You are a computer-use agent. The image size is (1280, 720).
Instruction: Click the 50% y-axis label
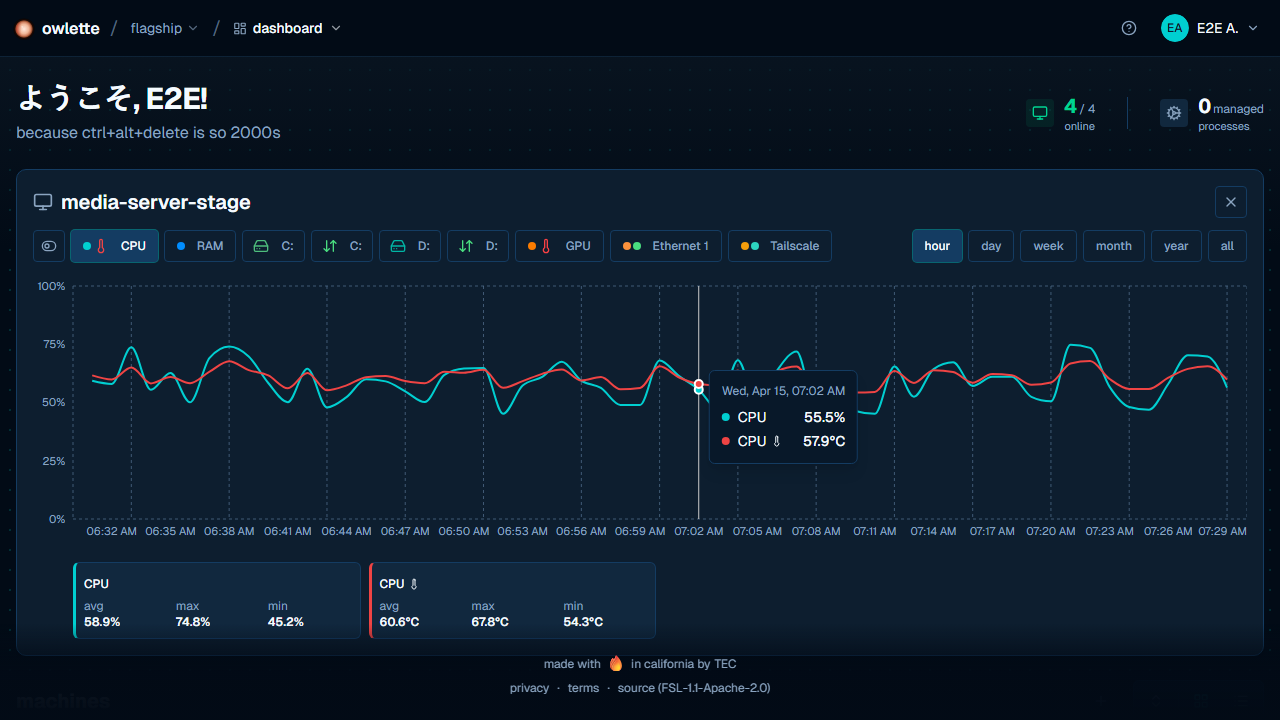click(55, 403)
